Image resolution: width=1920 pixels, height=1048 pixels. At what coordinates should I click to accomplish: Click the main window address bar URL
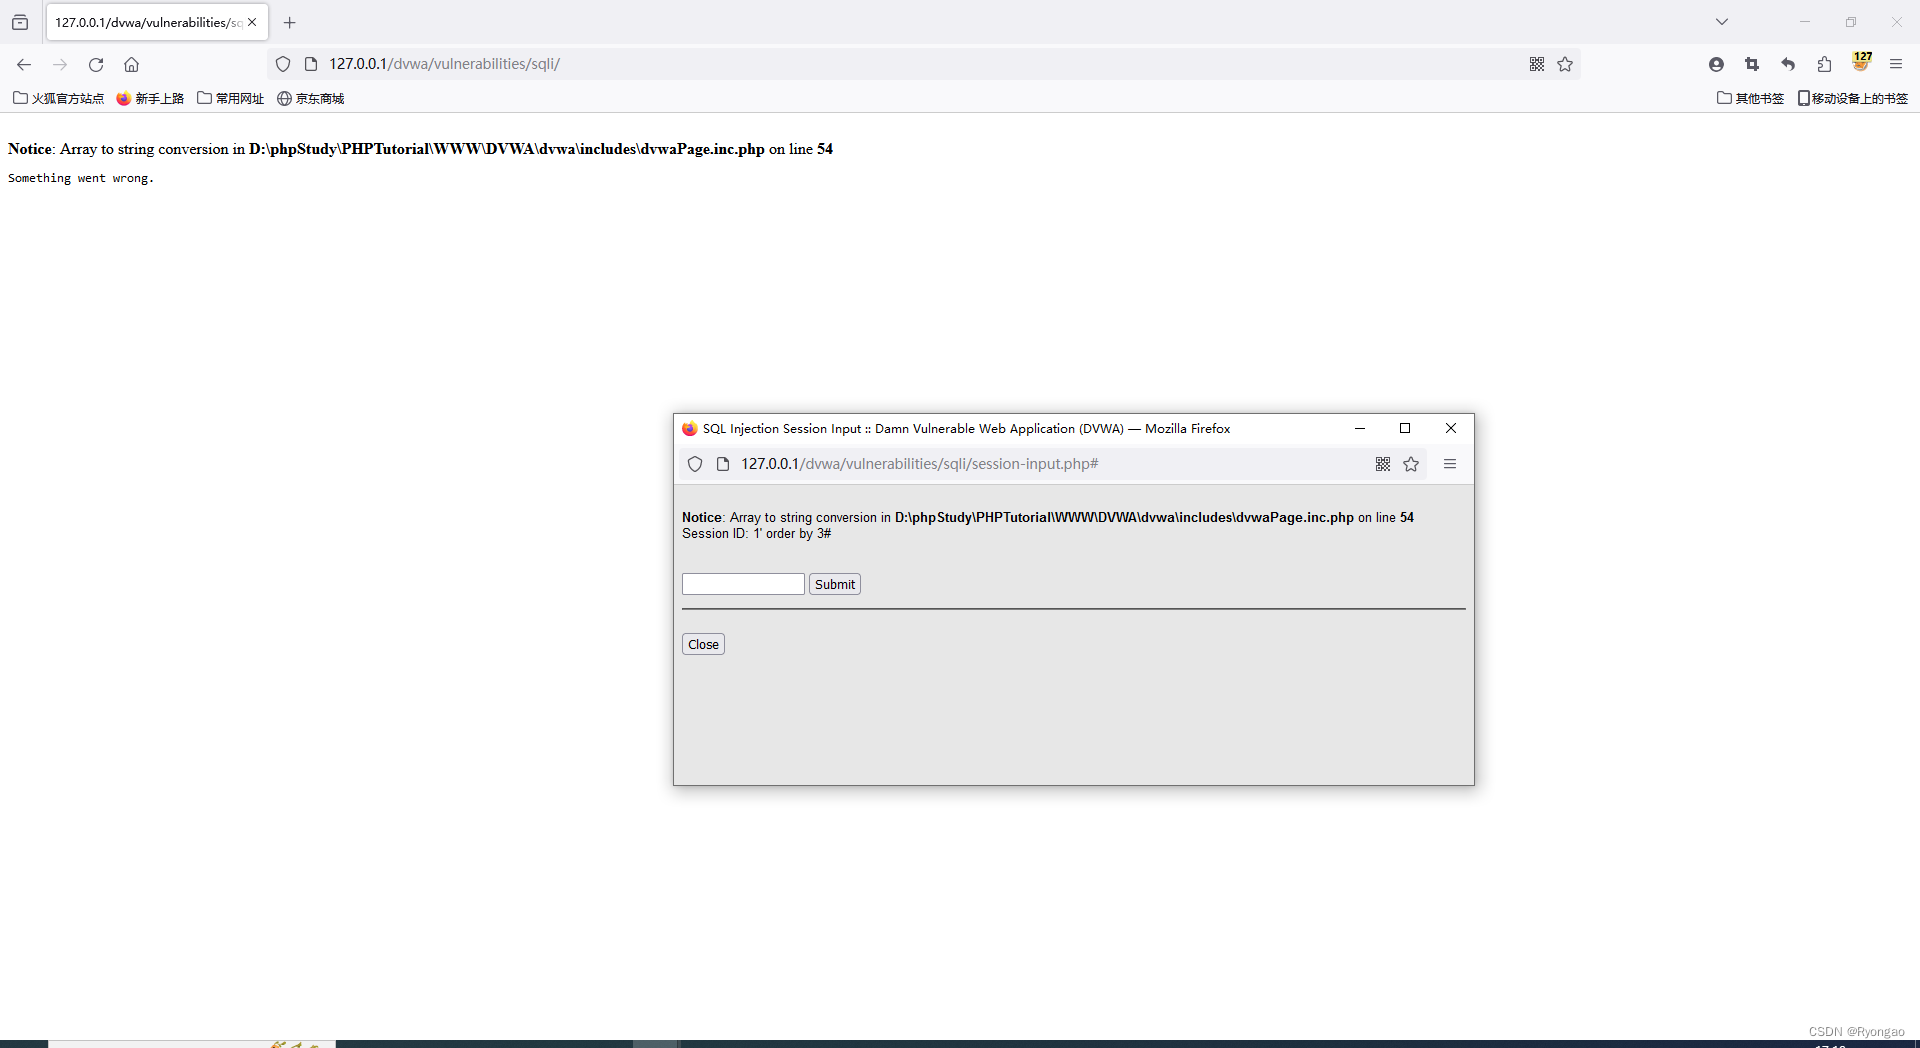click(x=445, y=64)
